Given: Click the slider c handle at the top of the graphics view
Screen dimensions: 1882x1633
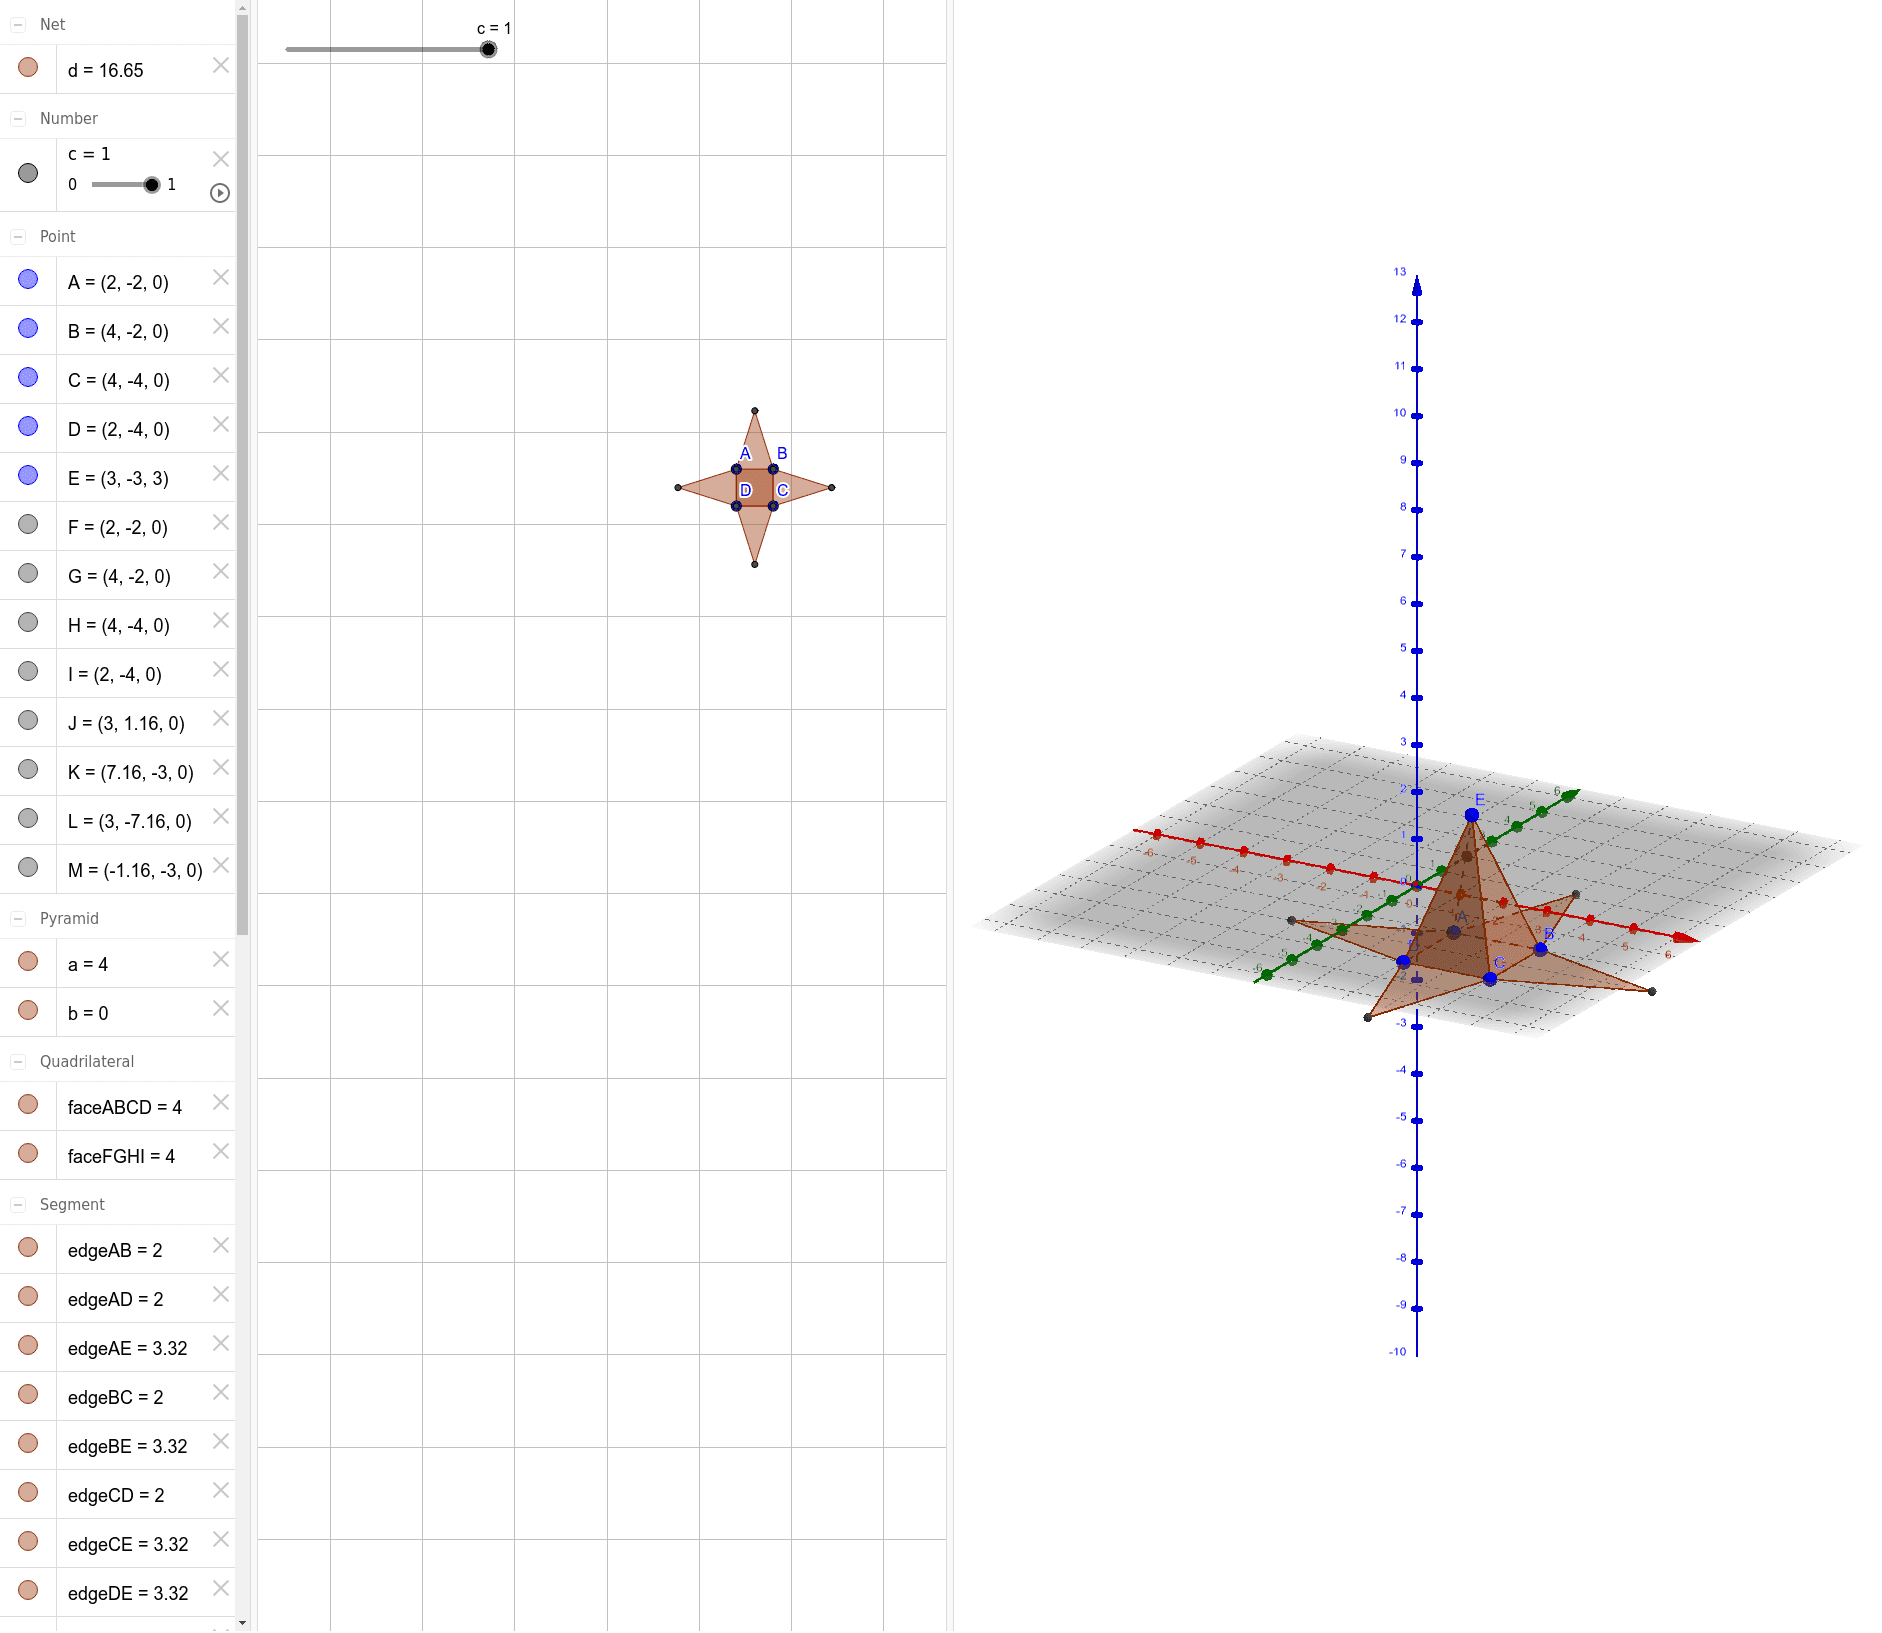Looking at the screenshot, I should click(x=488, y=47).
